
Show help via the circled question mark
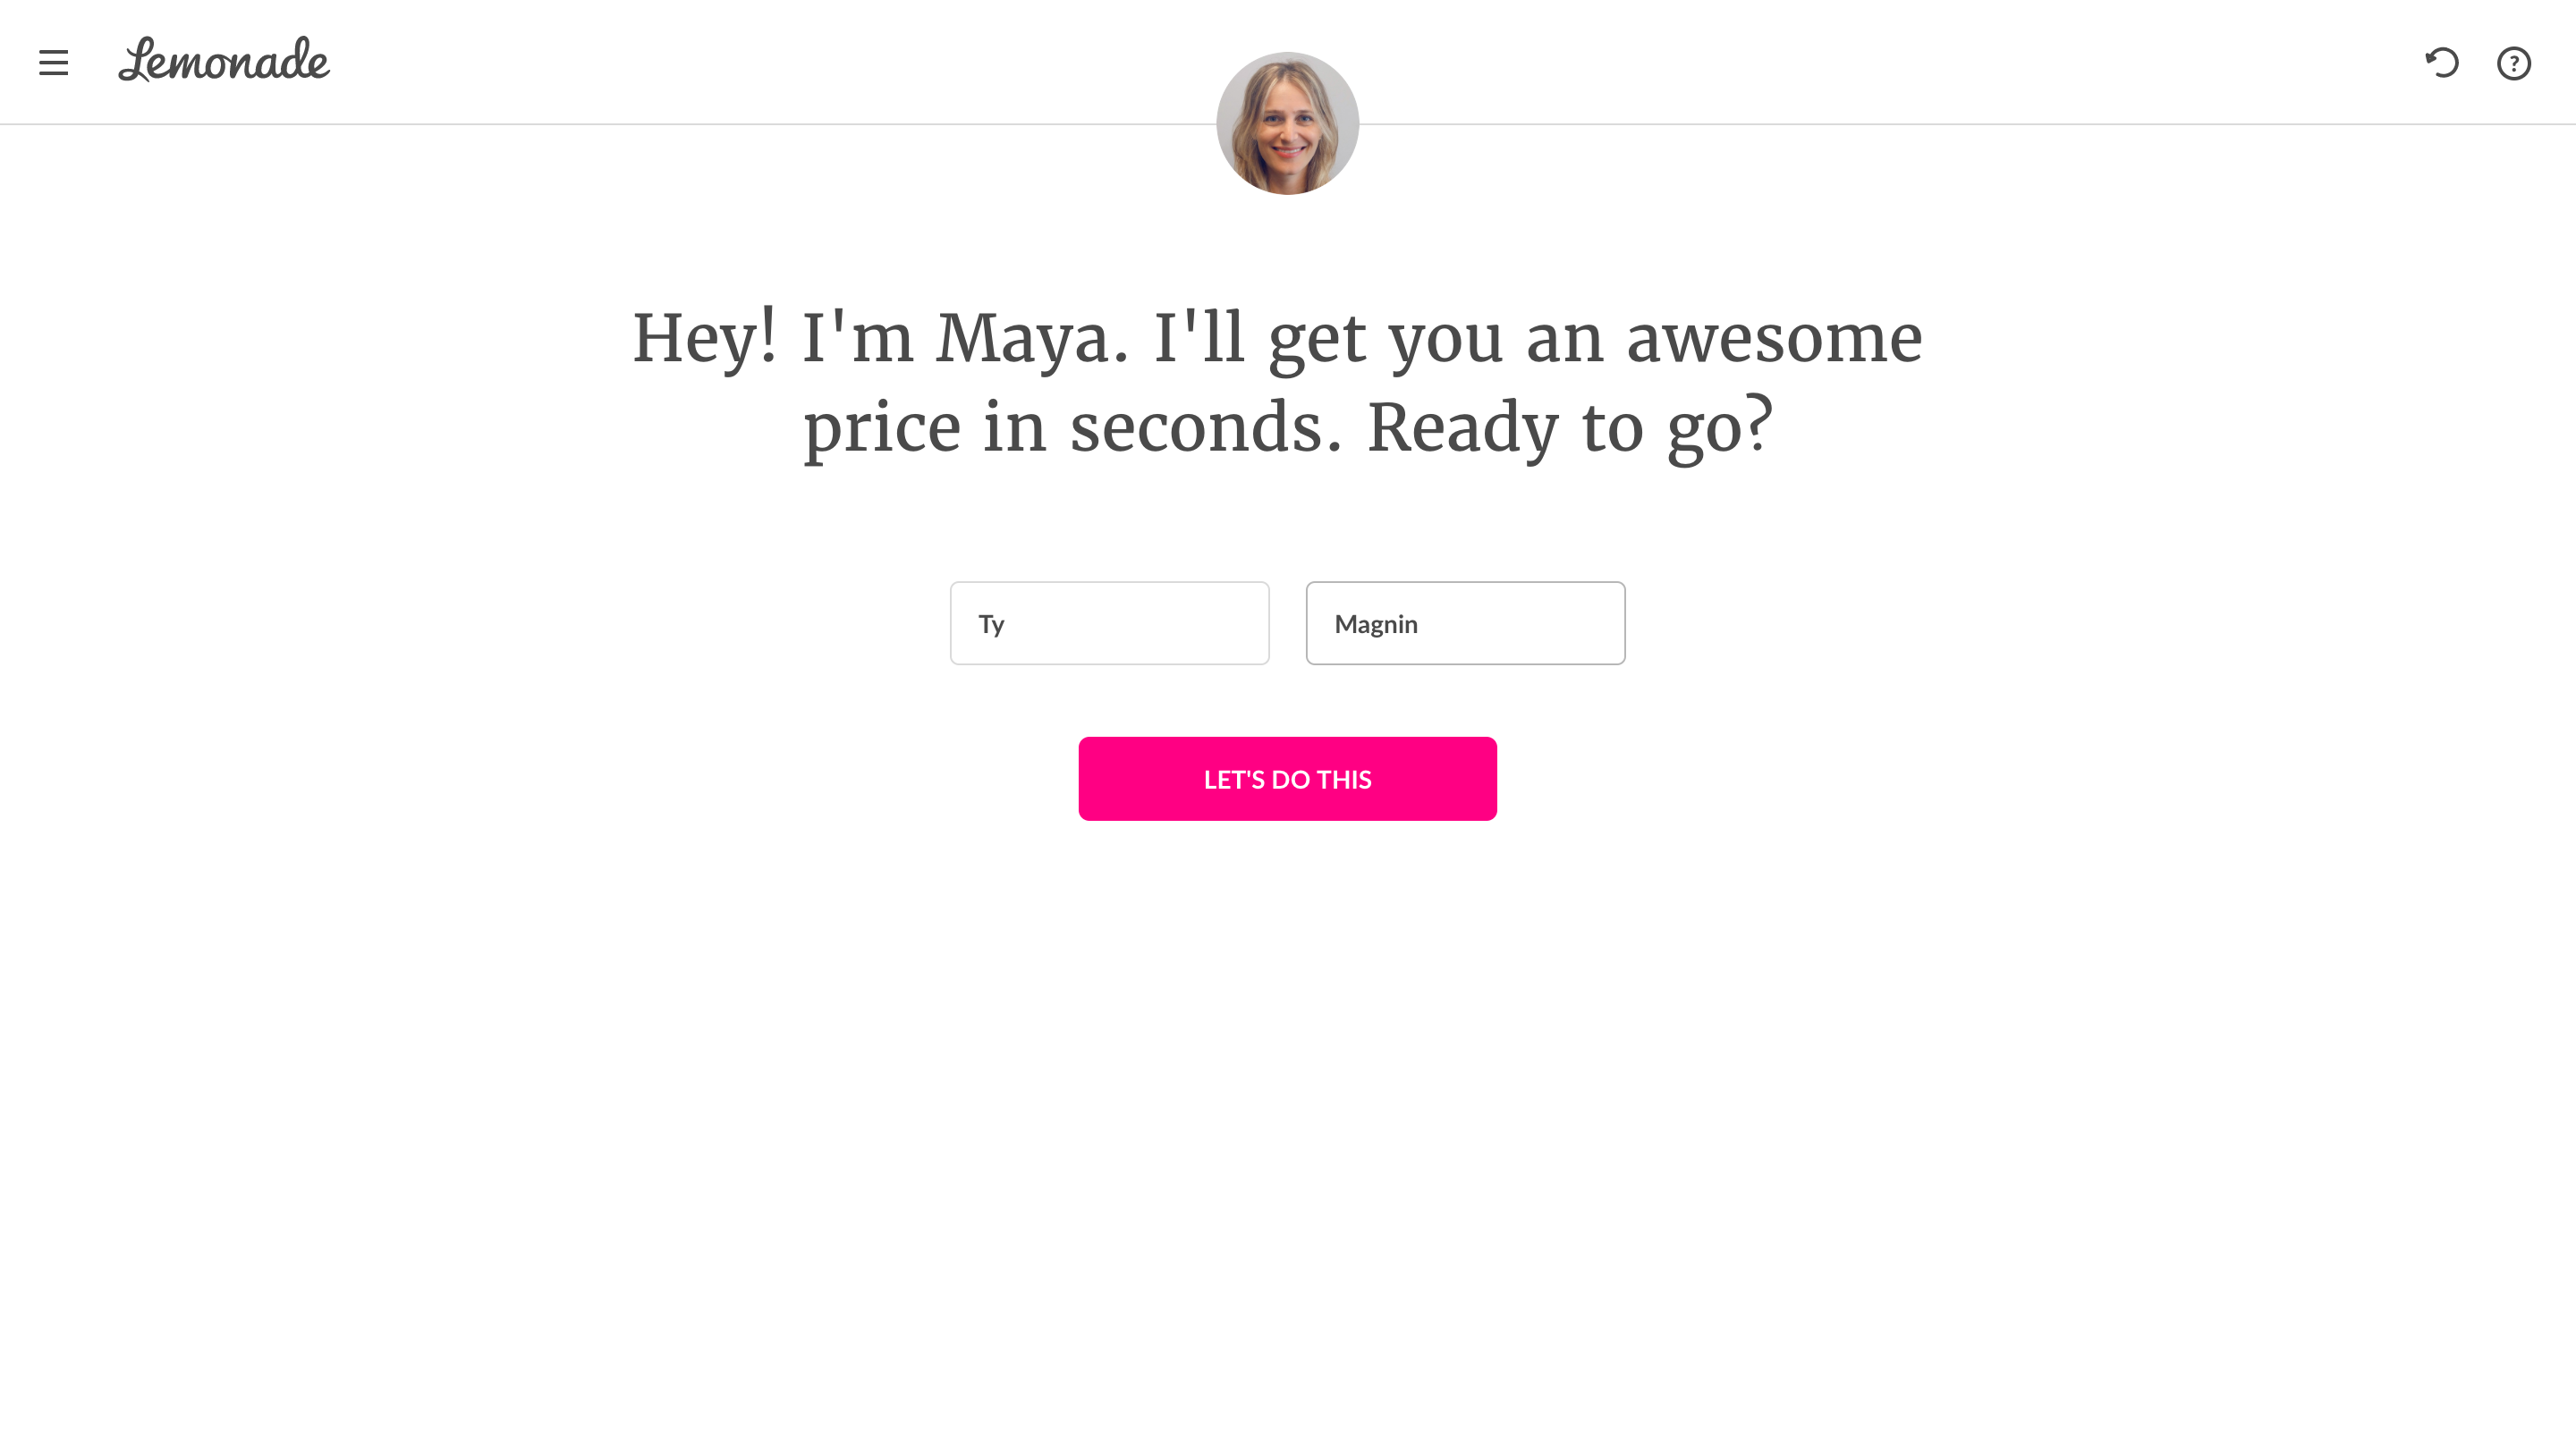(x=2514, y=63)
